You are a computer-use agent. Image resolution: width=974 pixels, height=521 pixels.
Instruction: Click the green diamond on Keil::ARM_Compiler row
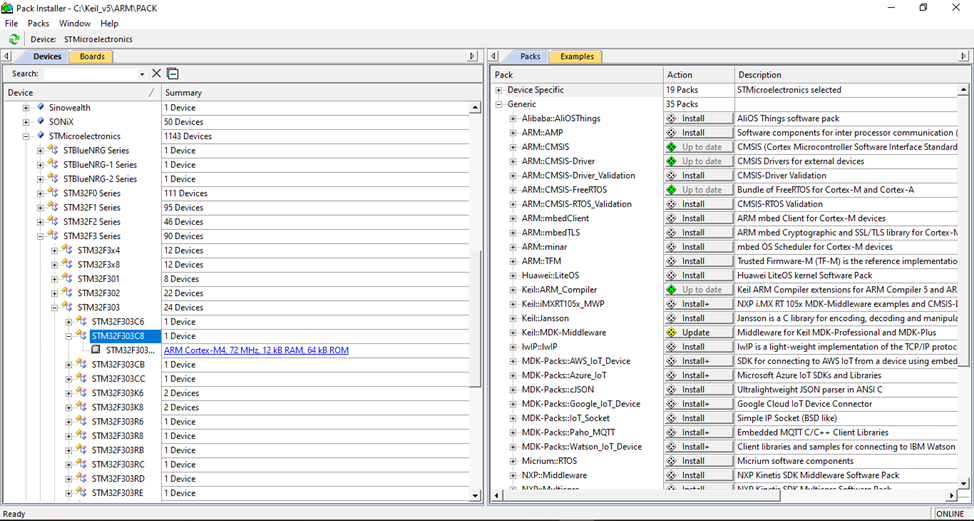671,290
